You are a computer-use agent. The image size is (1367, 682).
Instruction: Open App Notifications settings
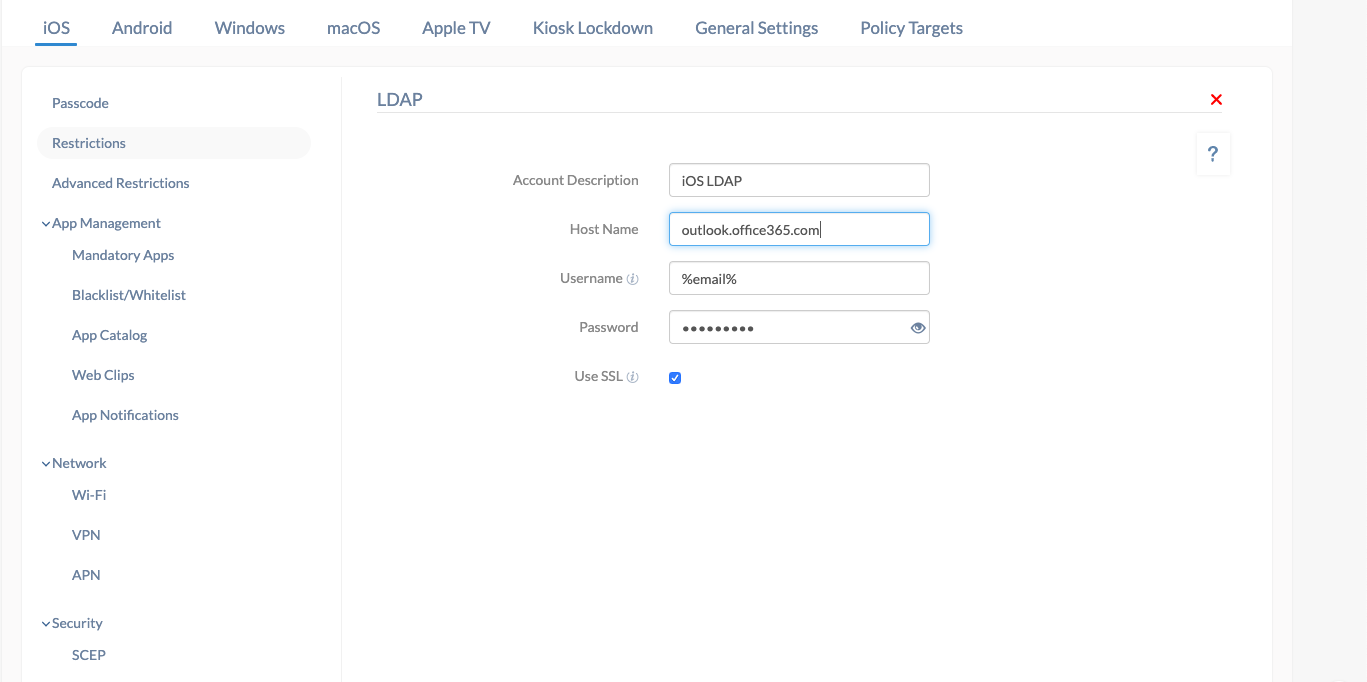pos(125,415)
